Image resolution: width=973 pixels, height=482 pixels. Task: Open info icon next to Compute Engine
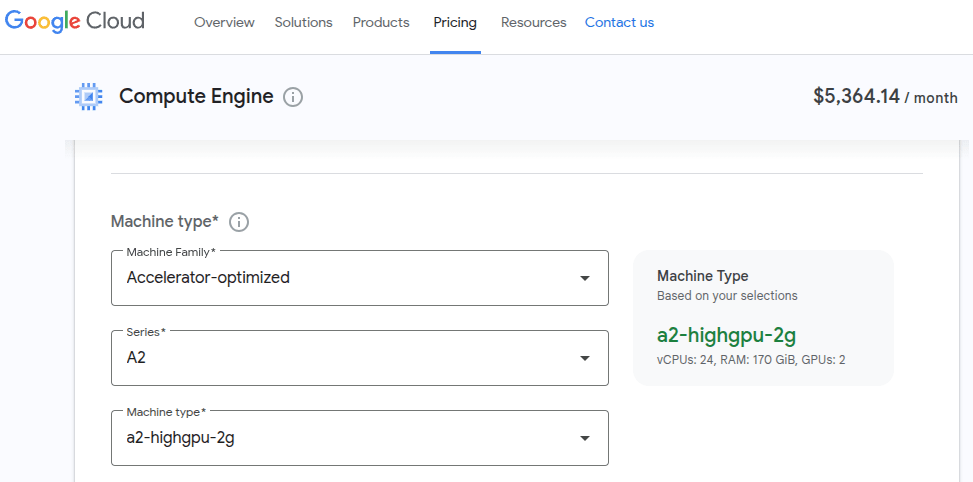tap(293, 97)
